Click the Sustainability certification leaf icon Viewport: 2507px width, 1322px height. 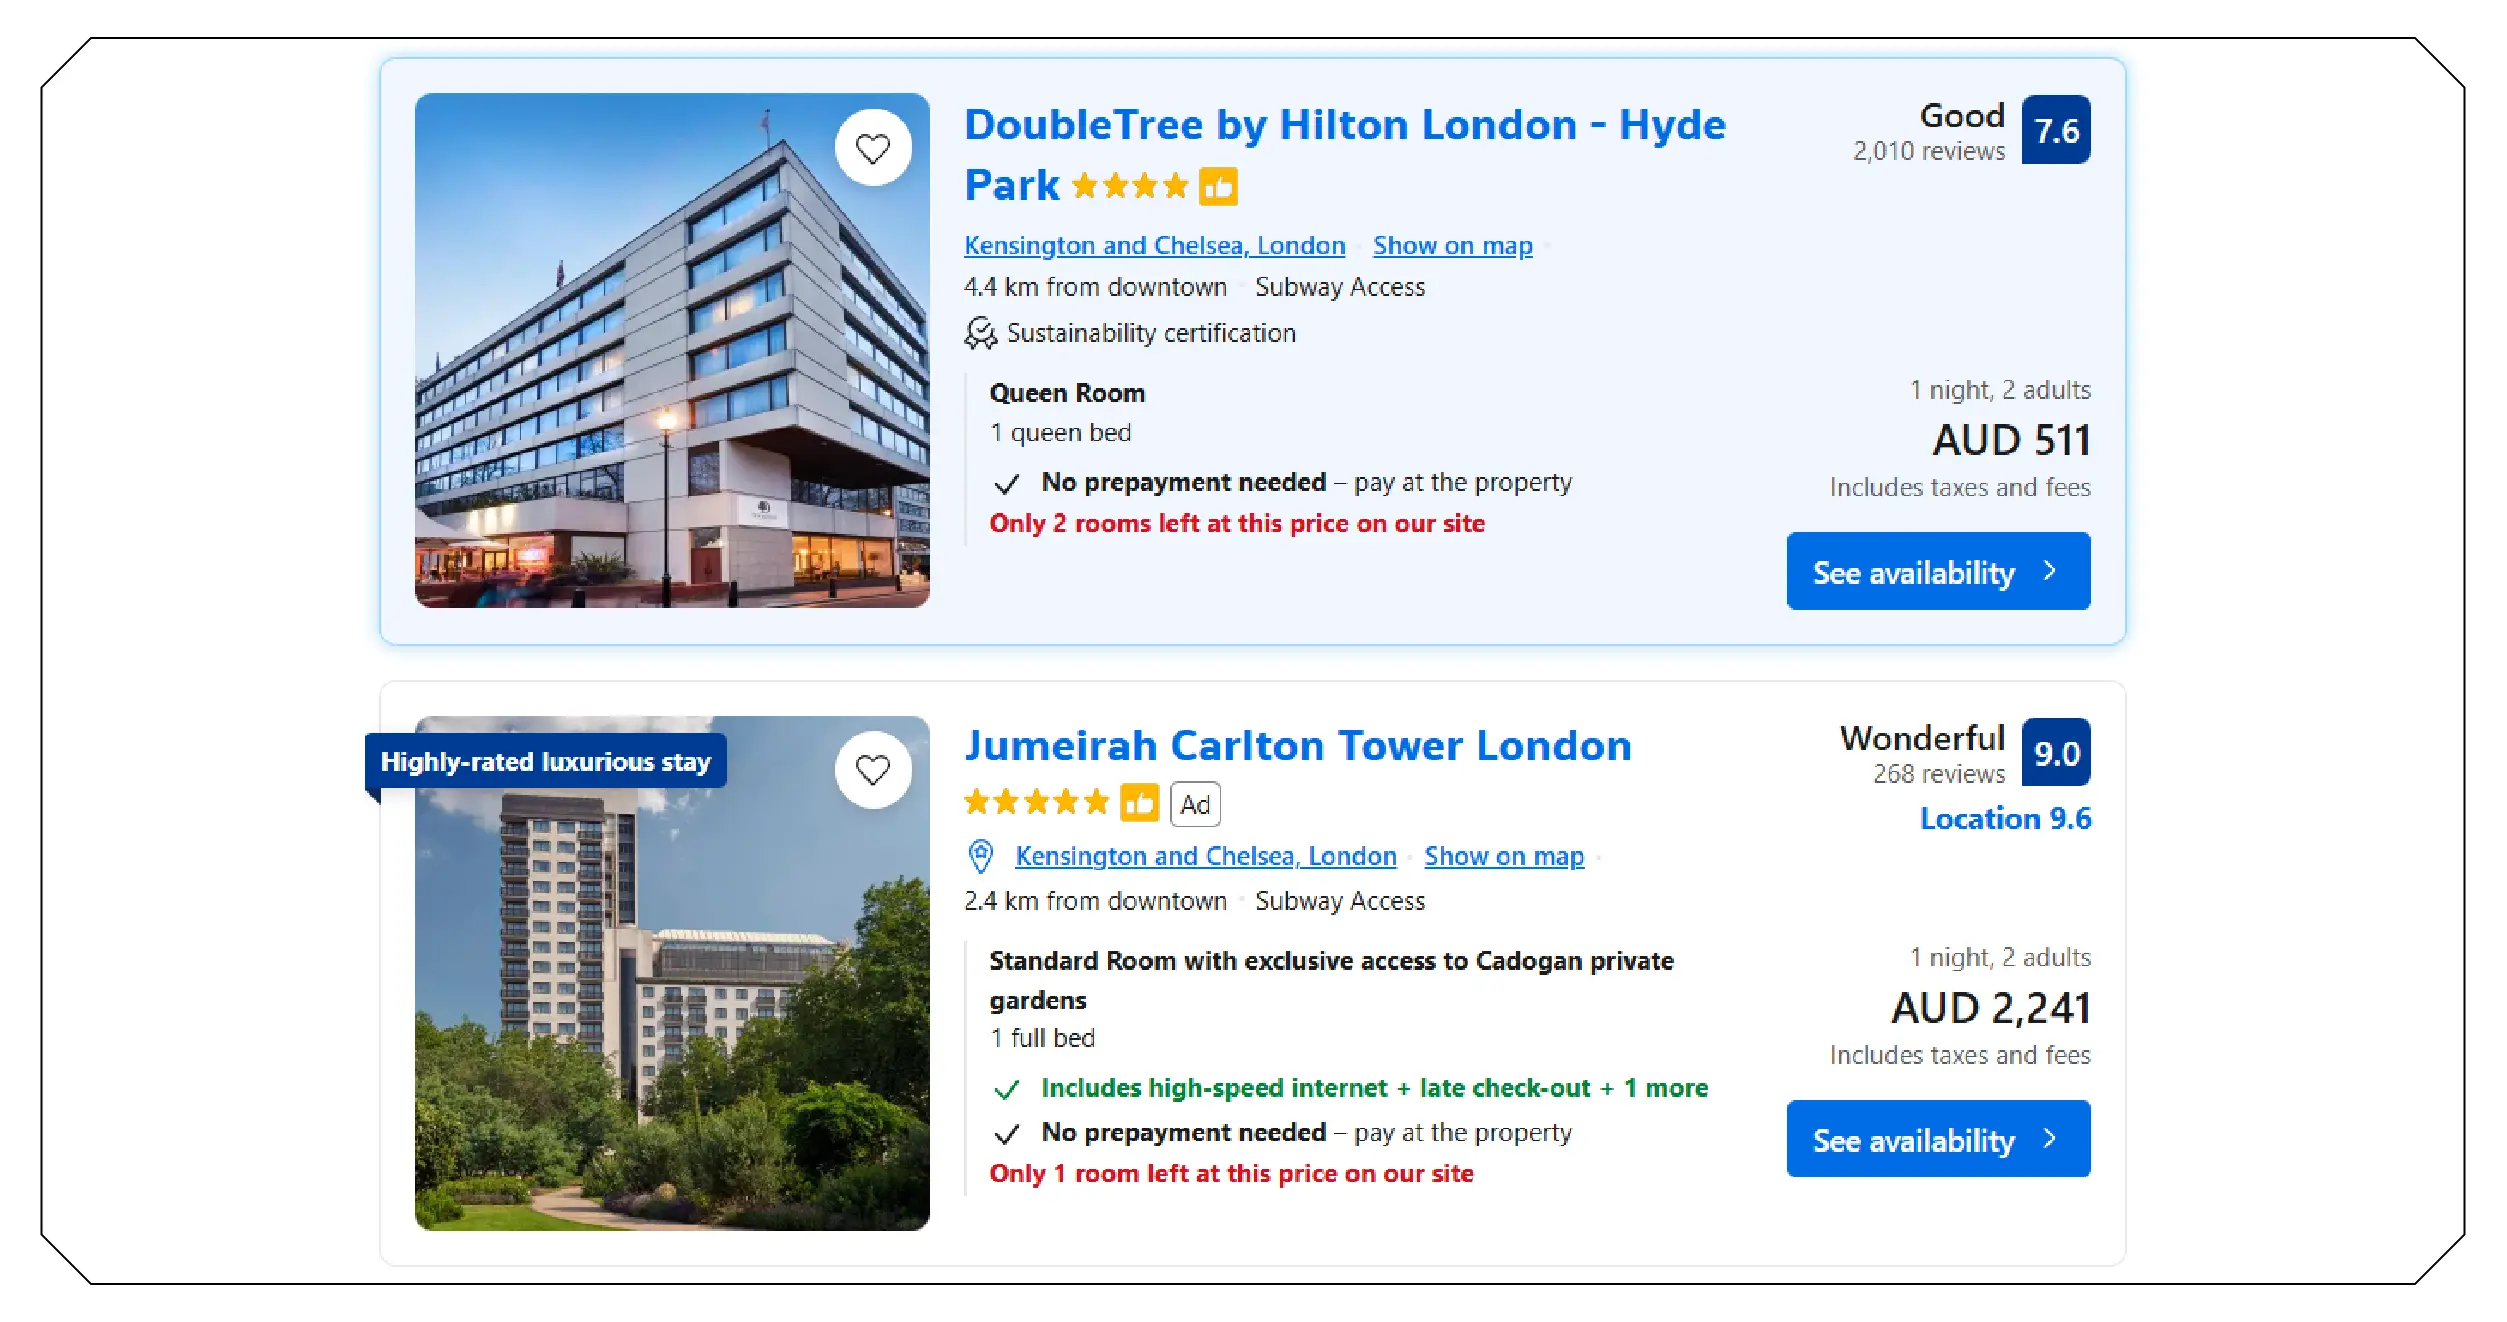click(980, 333)
